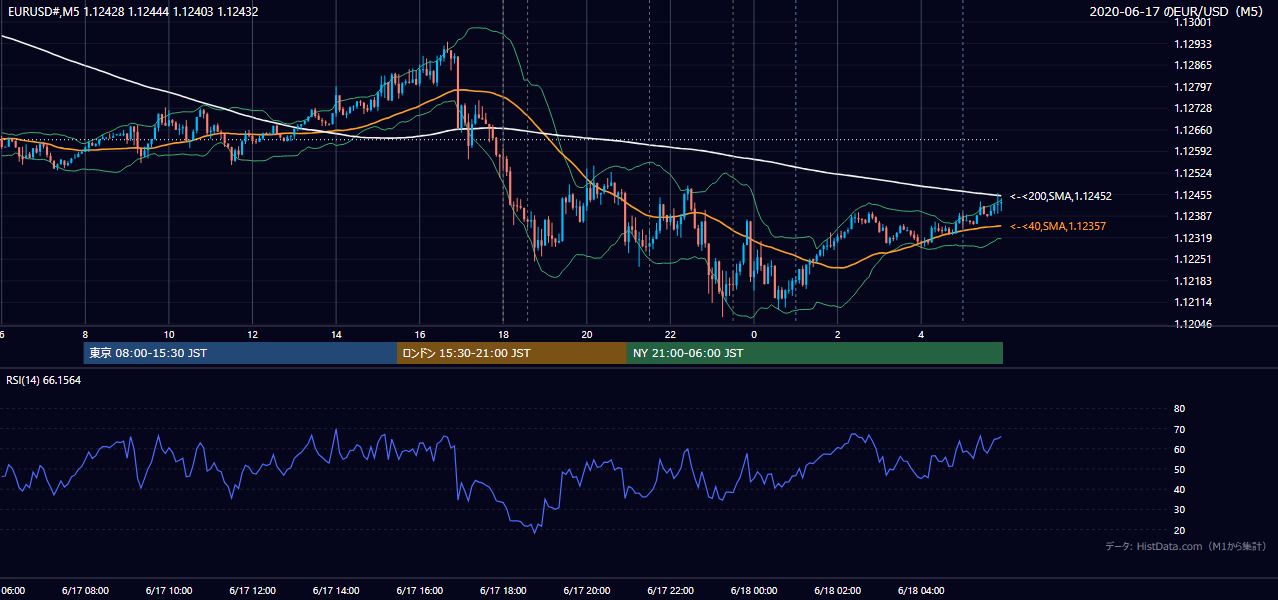Select the NY 21:00-06:00 JST session bar
The height and width of the screenshot is (600, 1278).
point(815,353)
